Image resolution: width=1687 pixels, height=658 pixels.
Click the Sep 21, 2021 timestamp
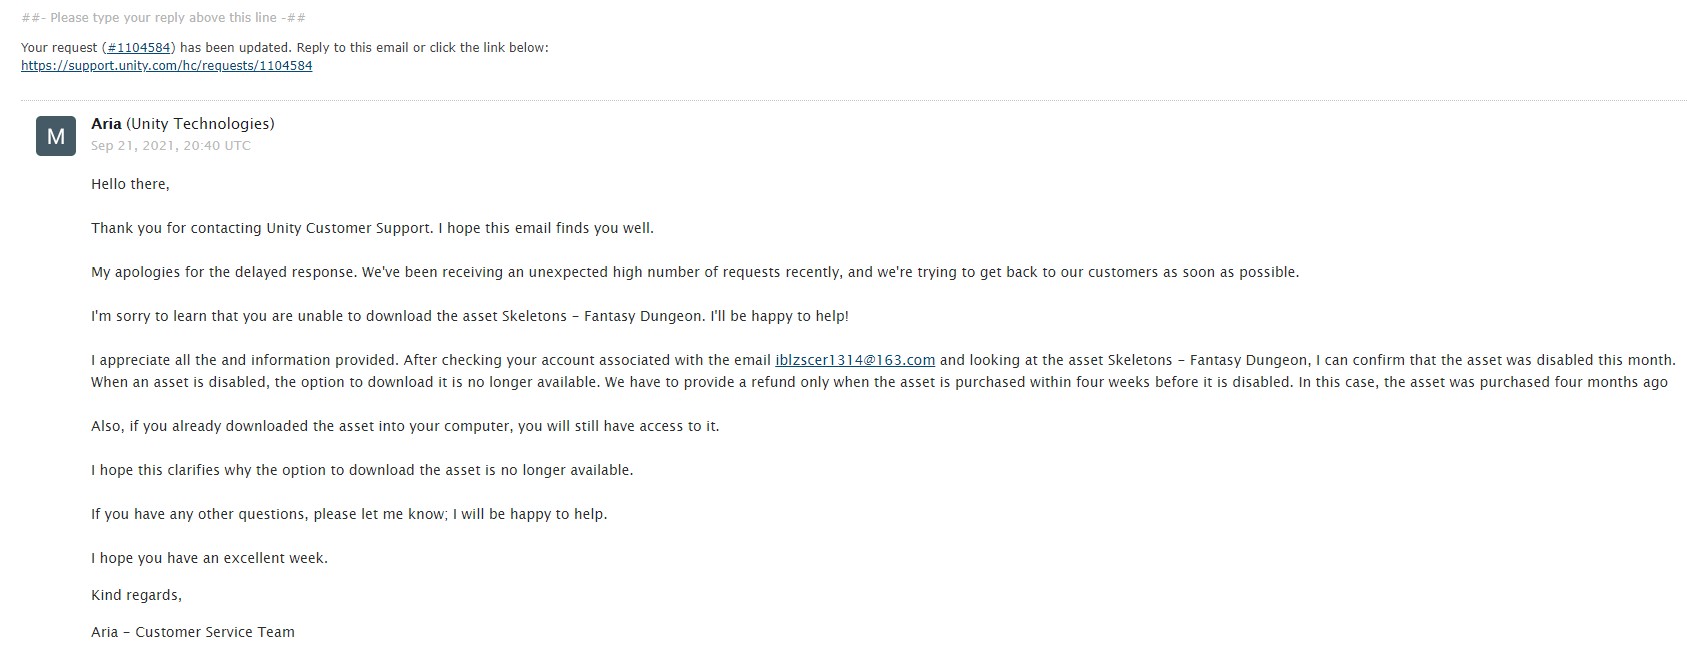[171, 145]
